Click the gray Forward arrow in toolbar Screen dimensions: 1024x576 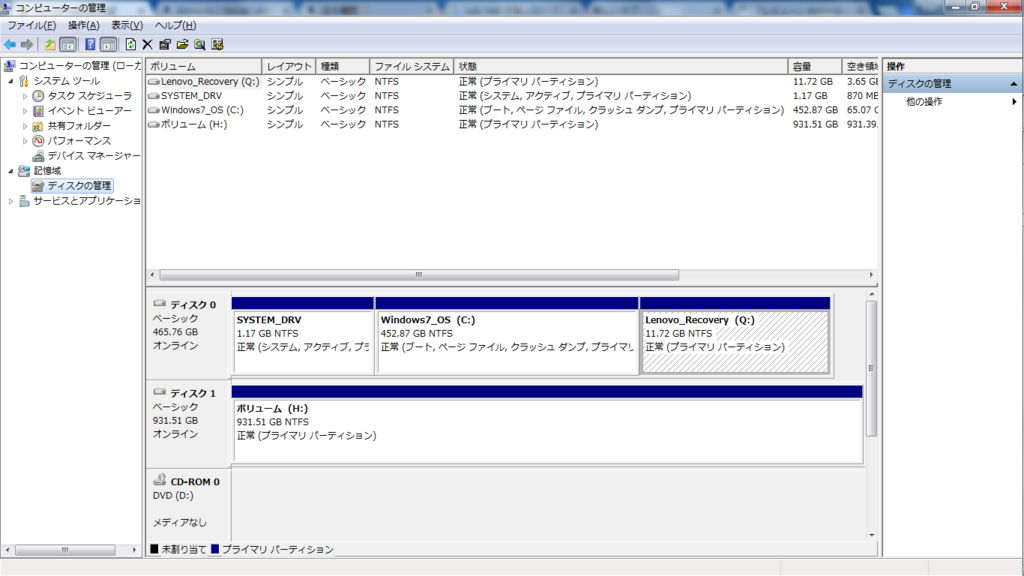click(27, 44)
